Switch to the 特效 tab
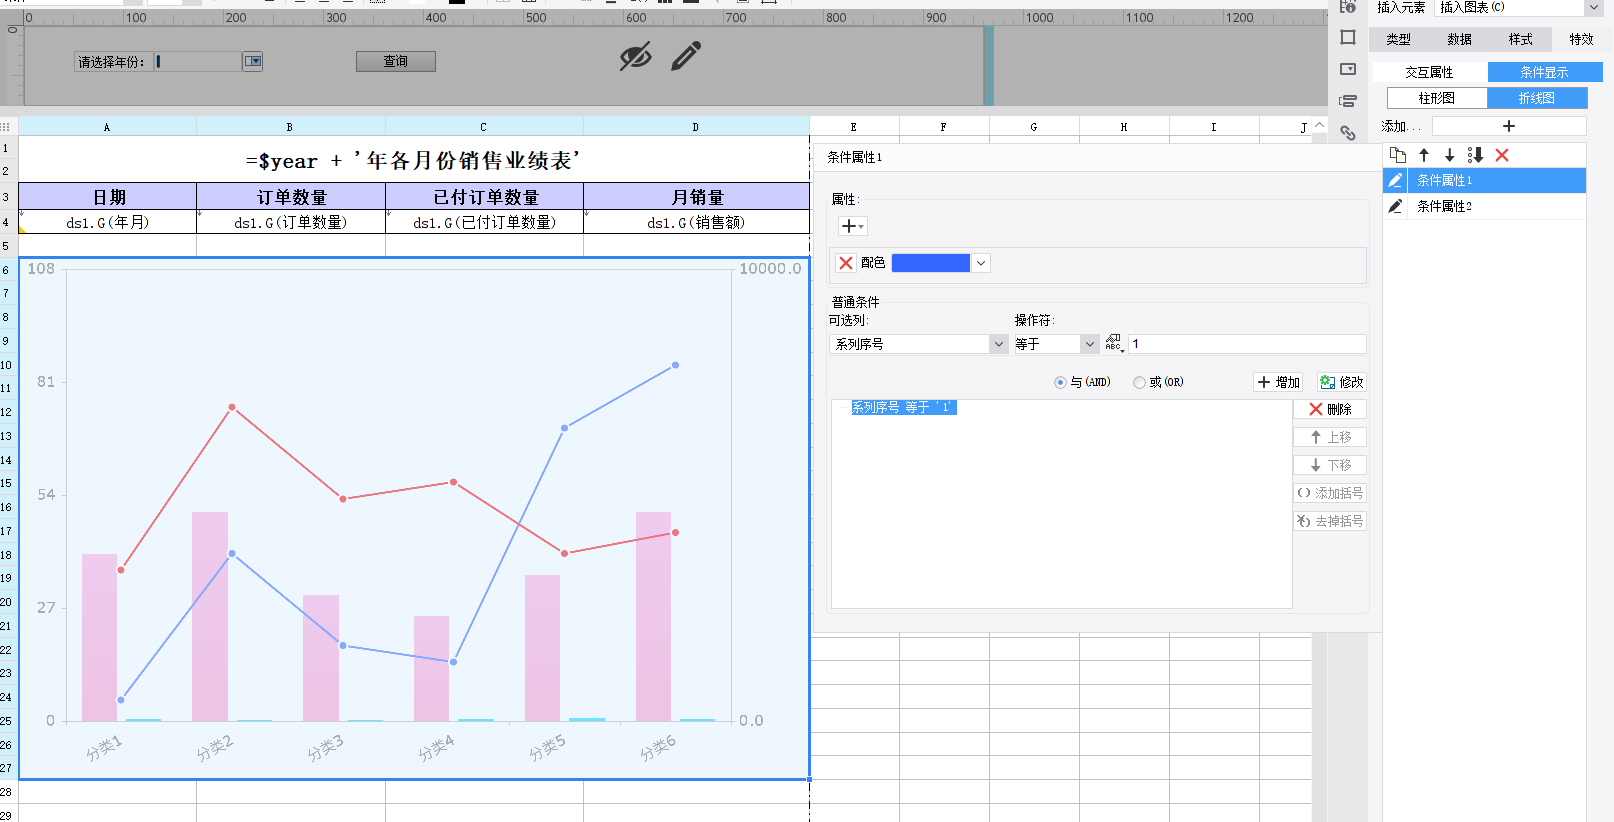 [1581, 39]
